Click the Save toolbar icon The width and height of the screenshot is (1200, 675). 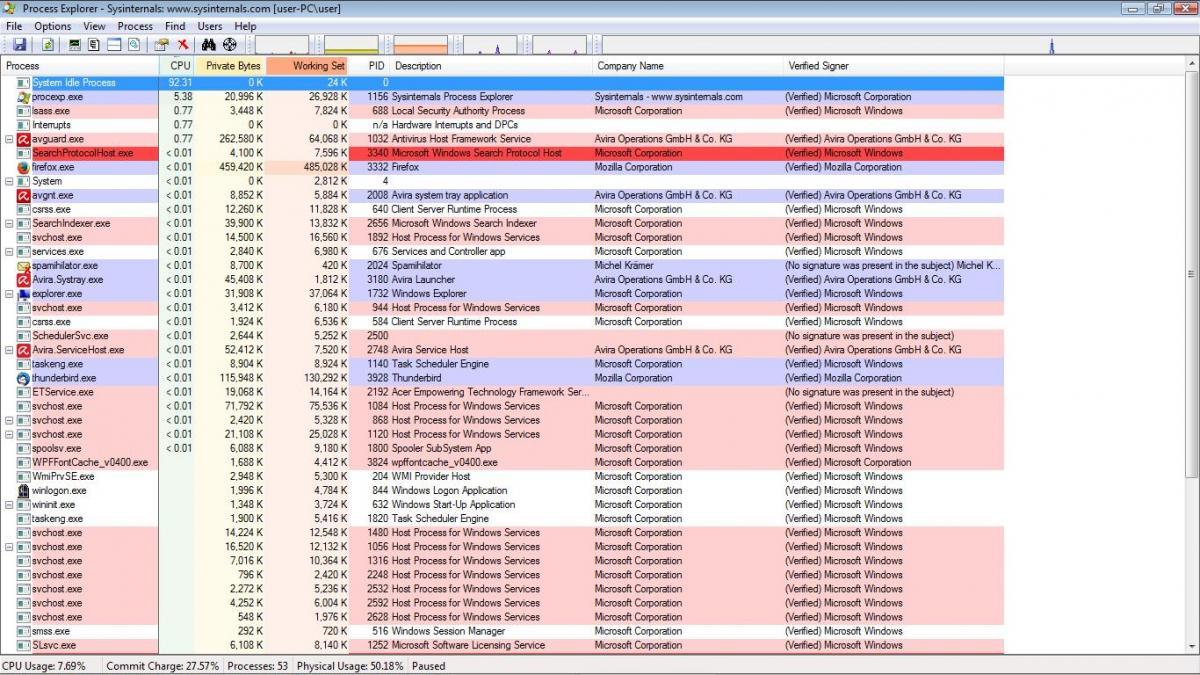pos(20,45)
